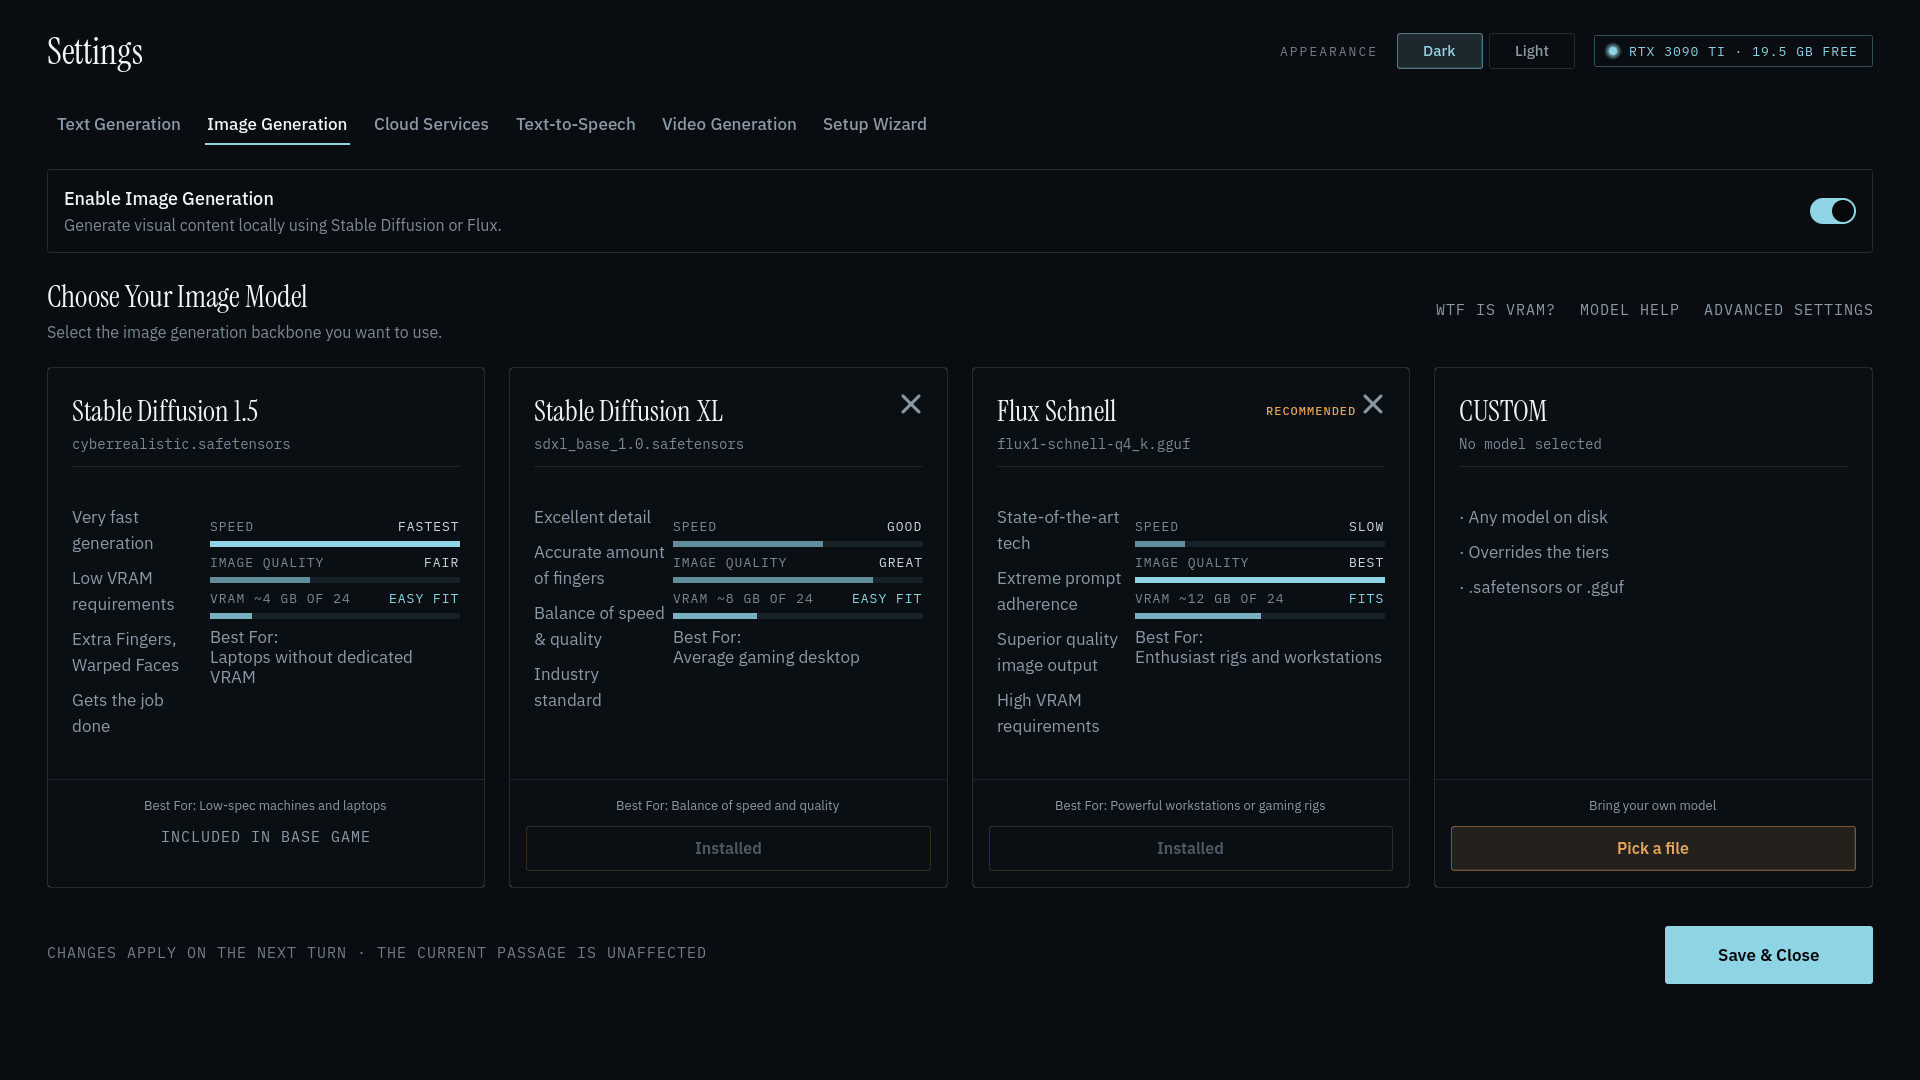Select Stable Diffusion 1.5 card title
1920x1080 pixels.
click(165, 411)
